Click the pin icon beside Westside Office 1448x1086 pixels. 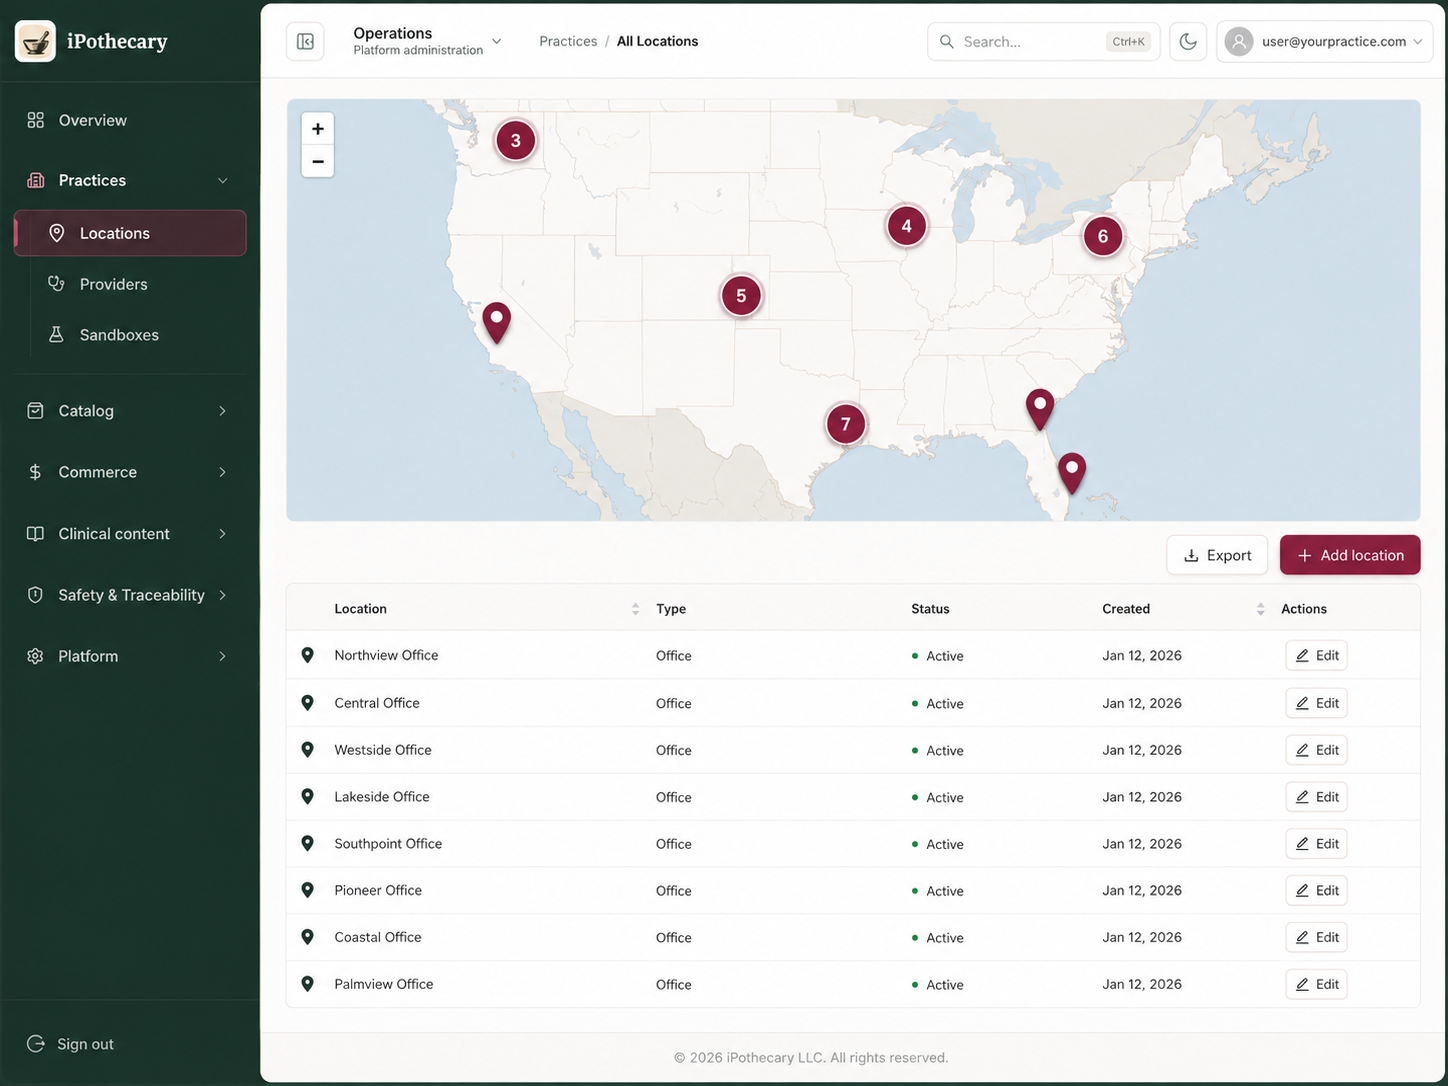tap(308, 750)
